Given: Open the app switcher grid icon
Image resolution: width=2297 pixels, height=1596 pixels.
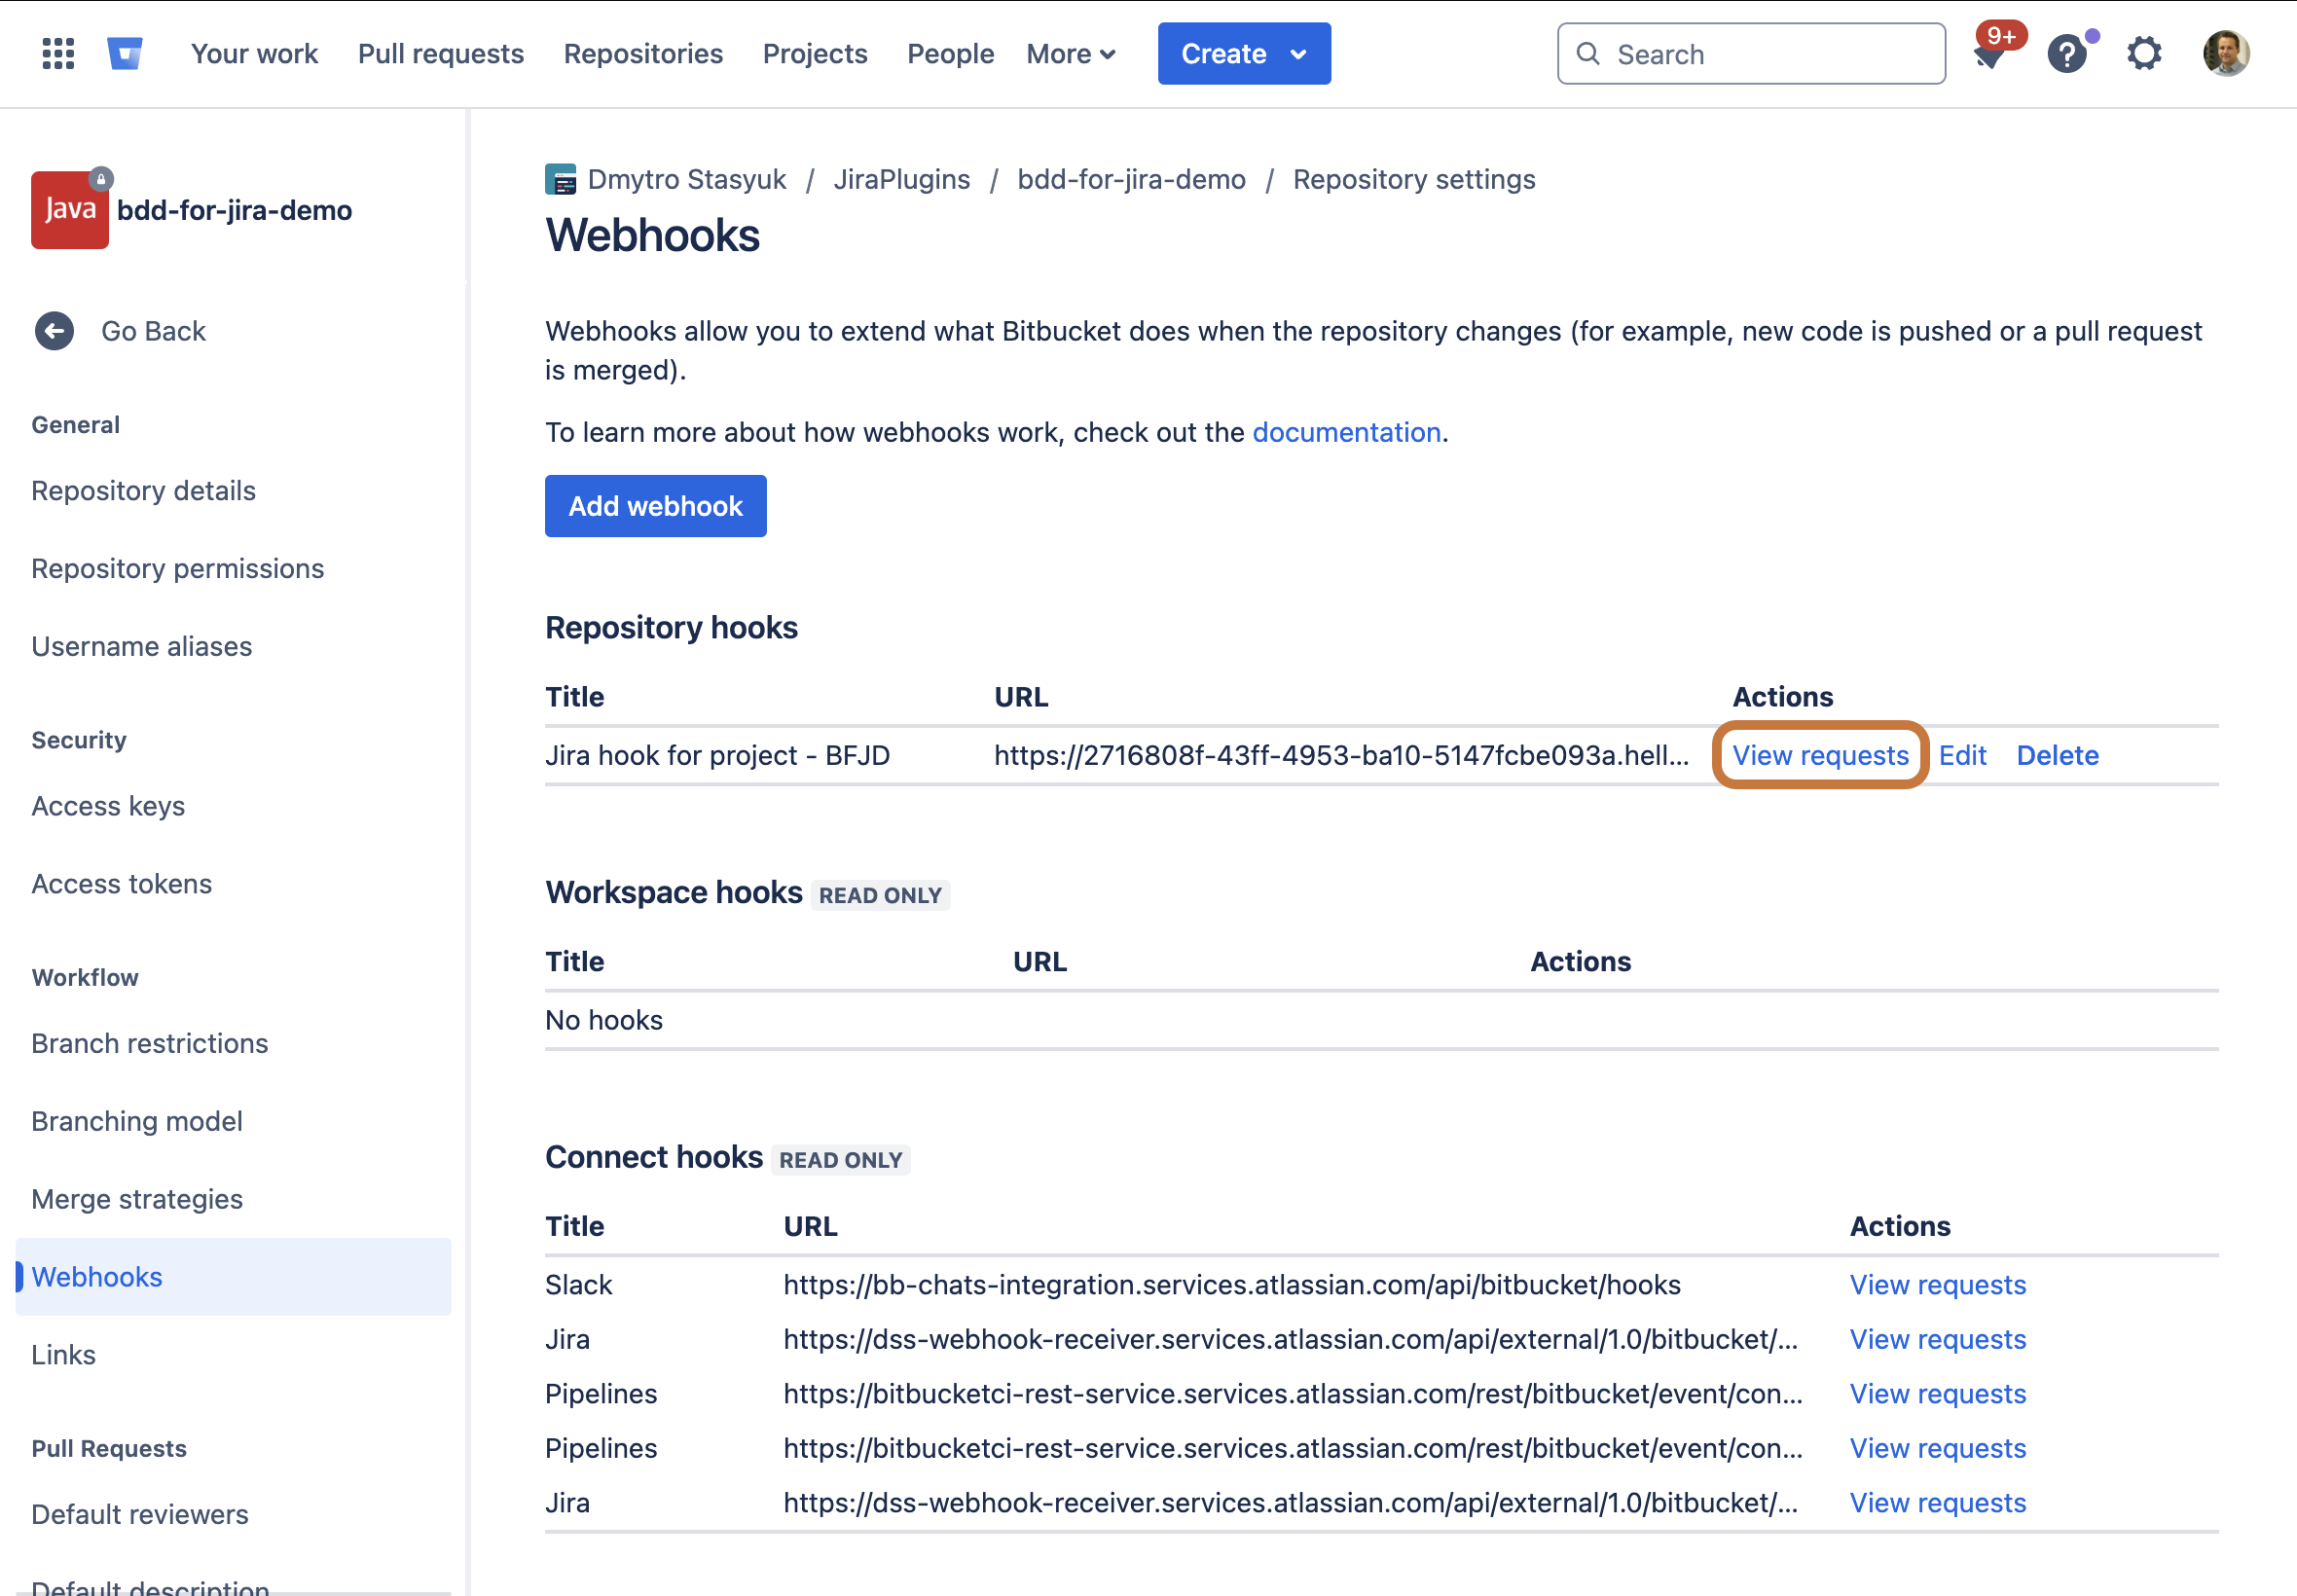Looking at the screenshot, I should pos(58,54).
